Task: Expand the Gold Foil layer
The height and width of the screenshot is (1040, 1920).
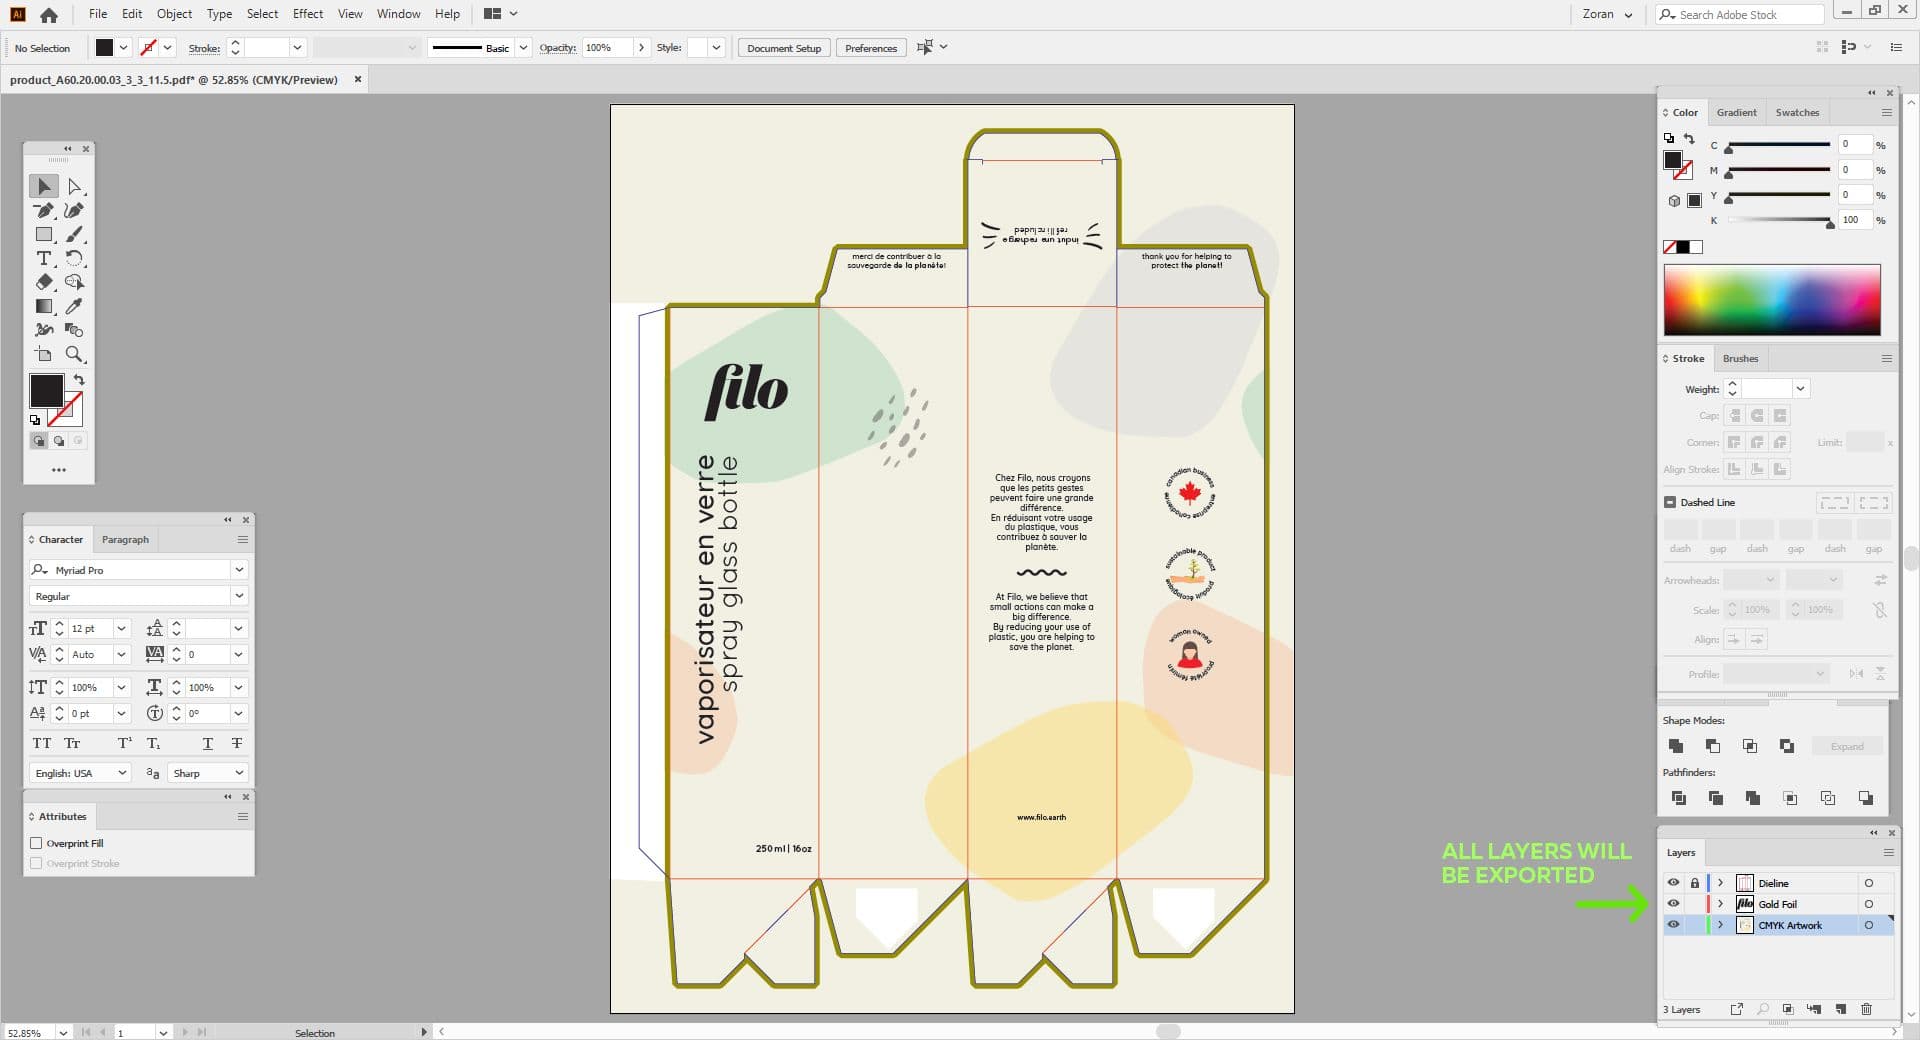Action: [x=1721, y=904]
